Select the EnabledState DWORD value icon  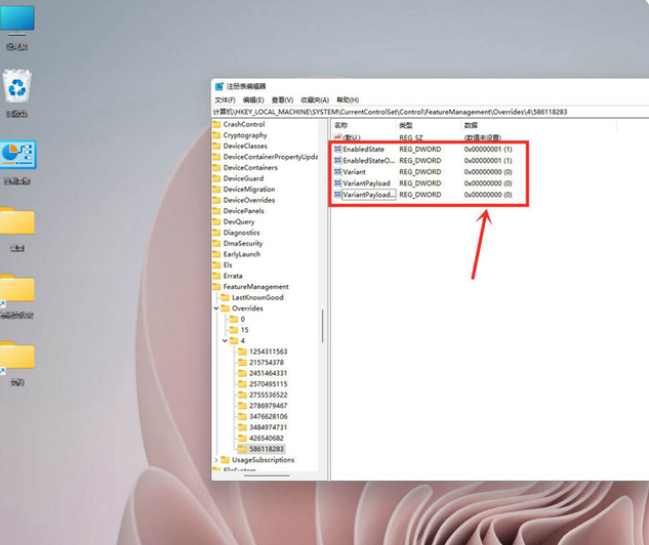pos(338,149)
